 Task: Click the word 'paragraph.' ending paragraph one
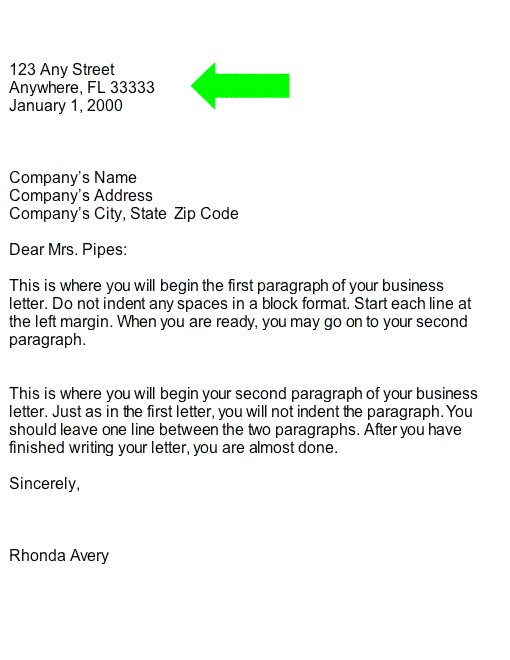(x=48, y=340)
